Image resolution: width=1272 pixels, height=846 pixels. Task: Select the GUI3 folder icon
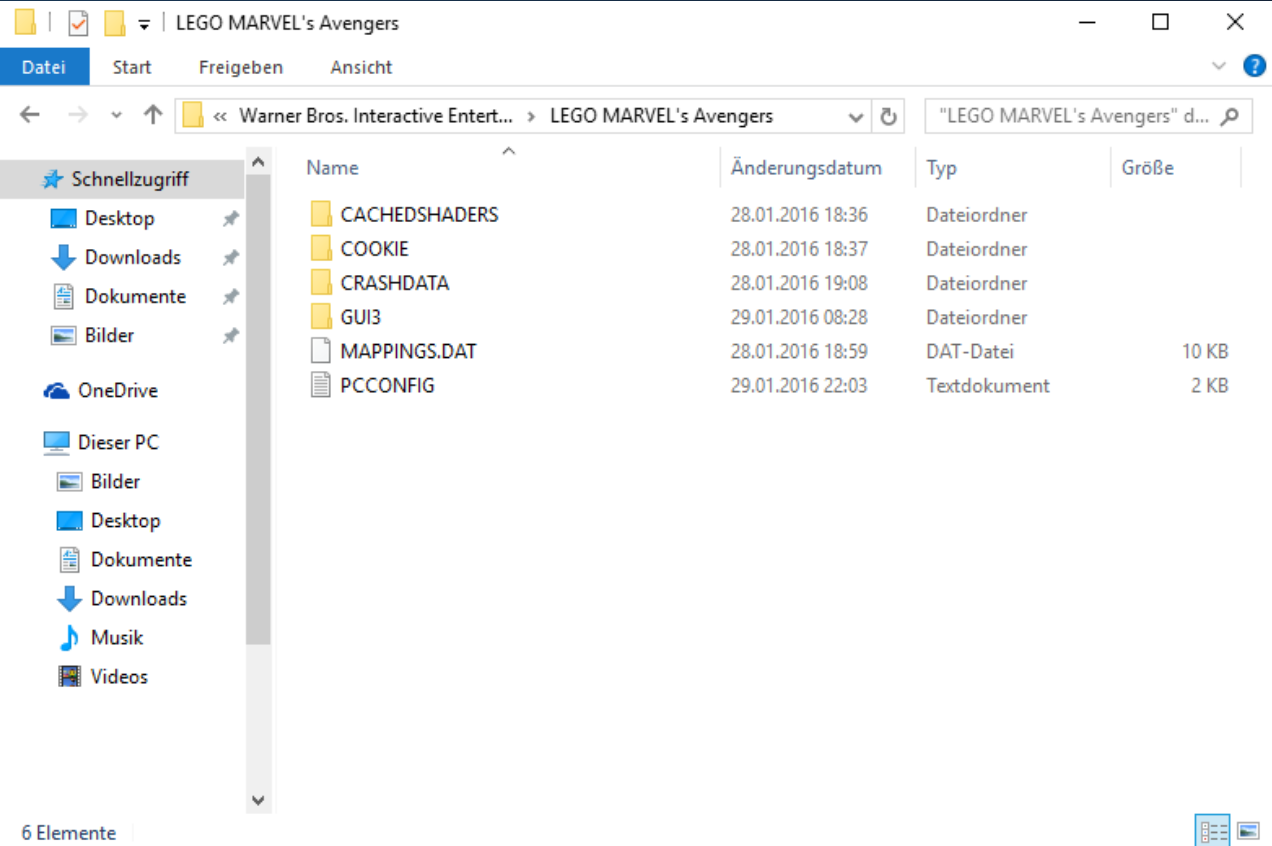click(x=320, y=317)
